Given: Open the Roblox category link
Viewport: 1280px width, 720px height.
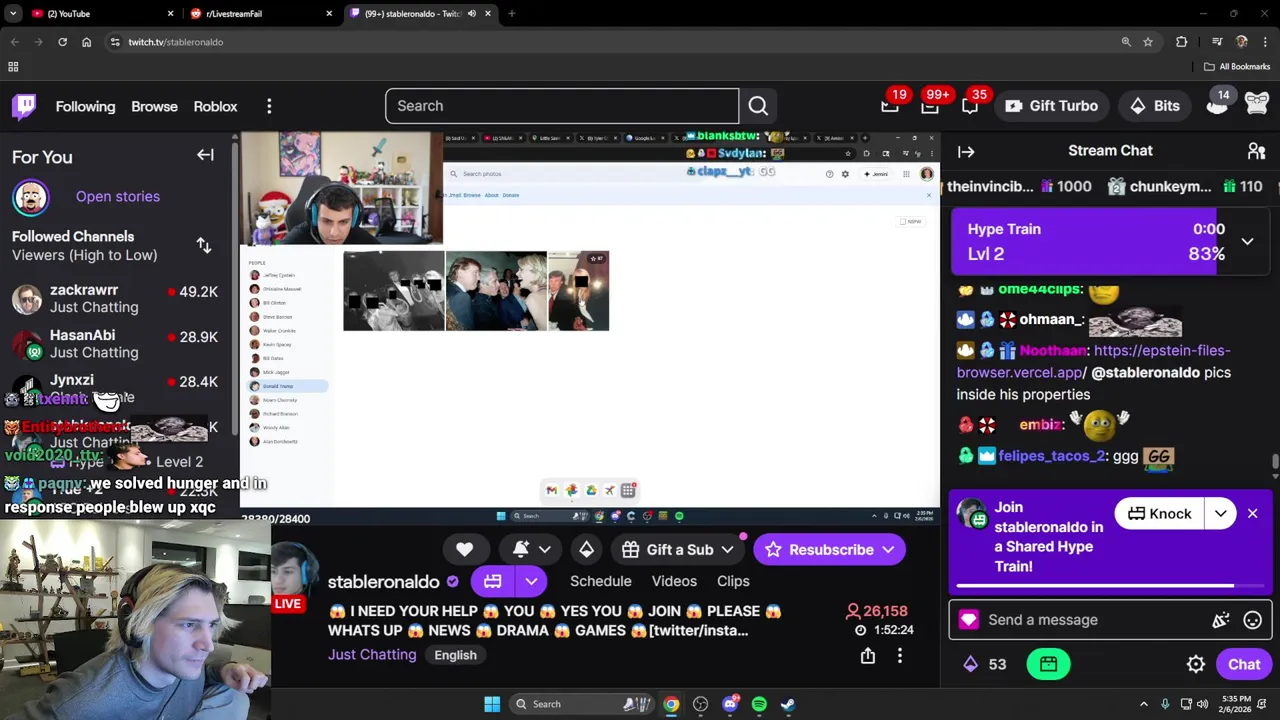Looking at the screenshot, I should 215,106.
